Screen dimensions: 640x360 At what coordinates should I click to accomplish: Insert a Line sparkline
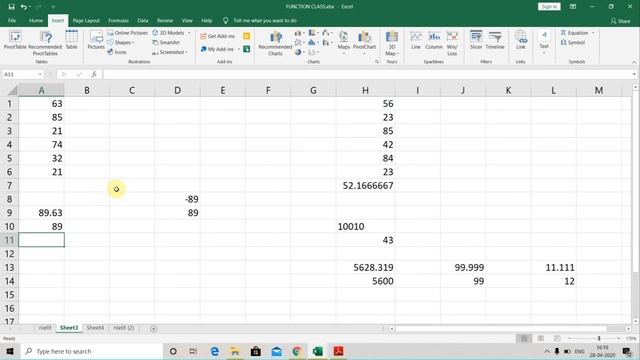416,40
